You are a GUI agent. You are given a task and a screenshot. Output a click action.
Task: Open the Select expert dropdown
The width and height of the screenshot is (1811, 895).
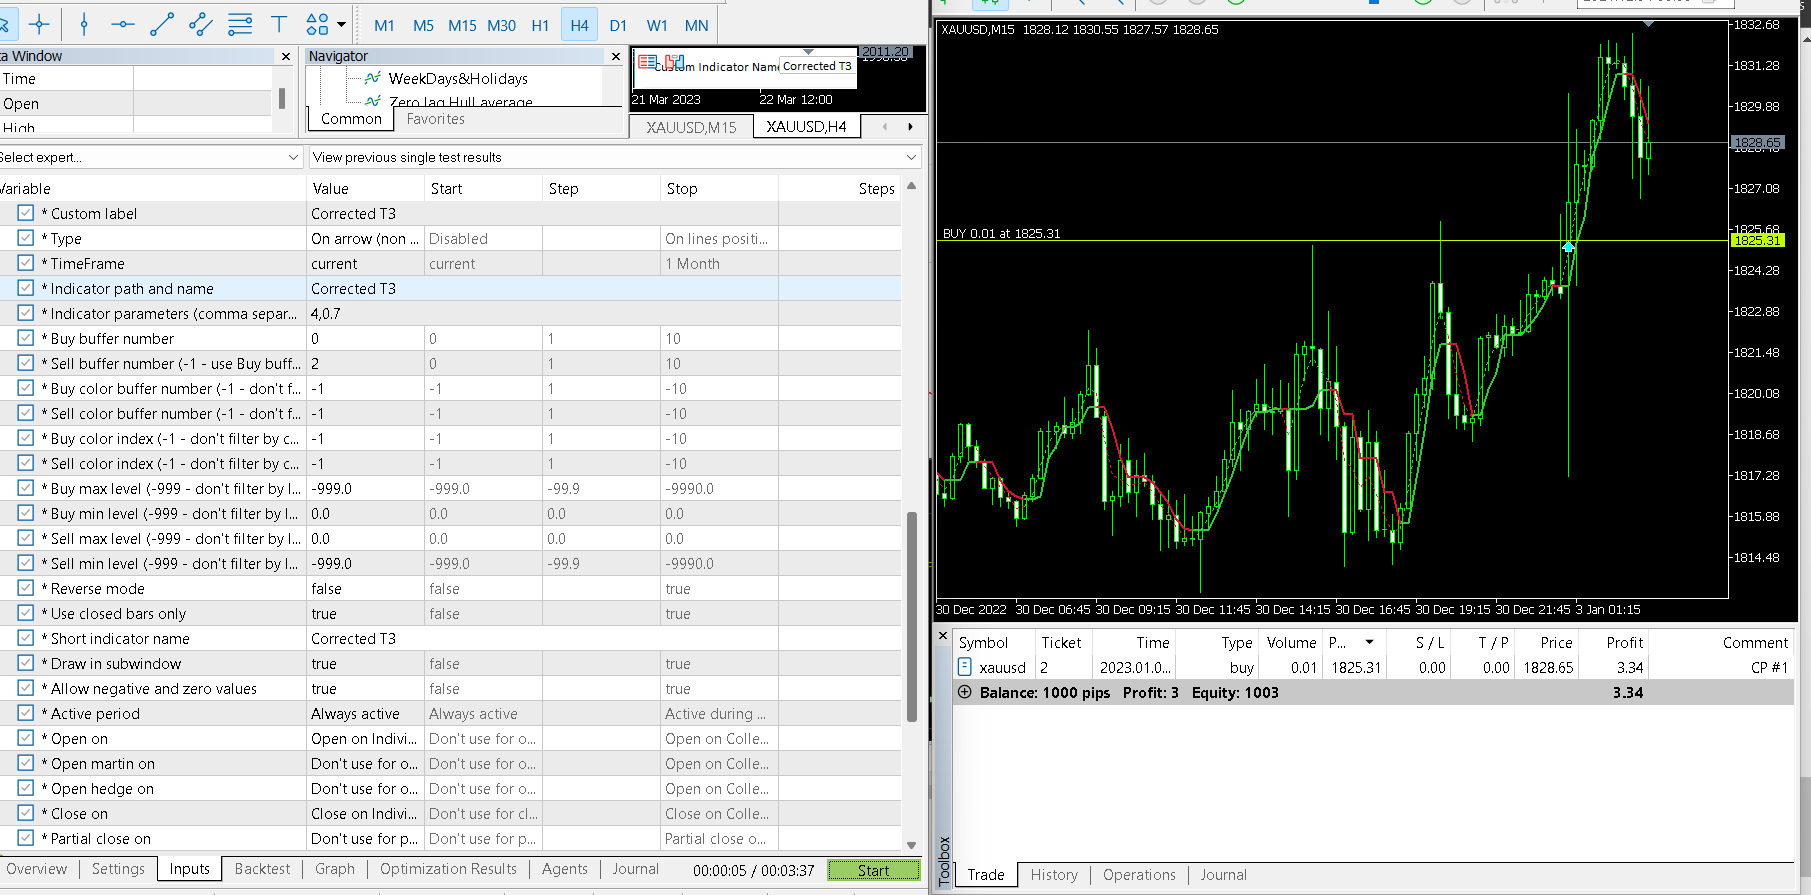[149, 157]
